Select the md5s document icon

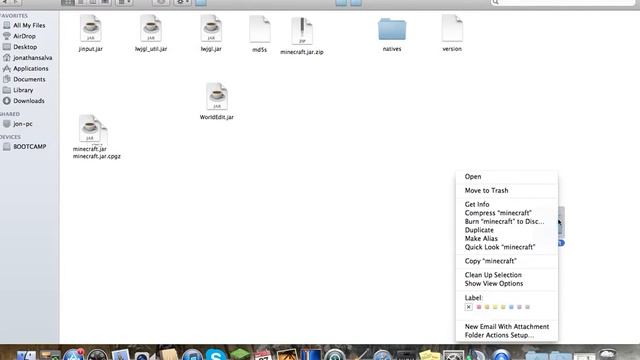(260, 29)
